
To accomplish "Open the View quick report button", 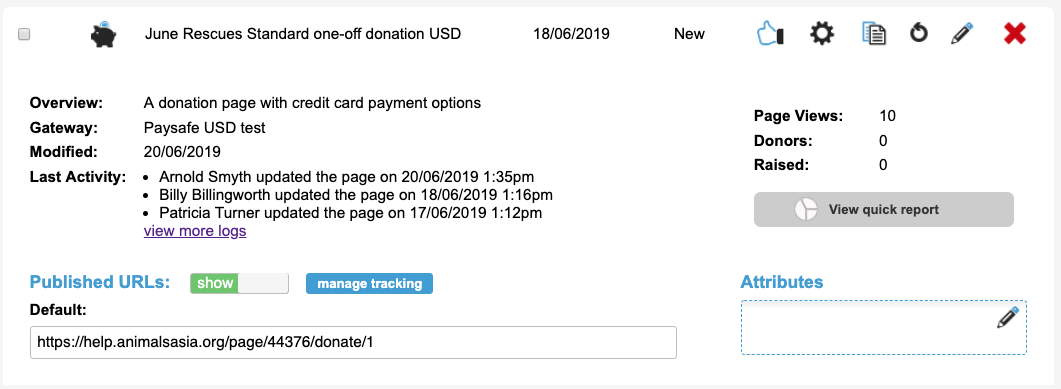I will pyautogui.click(x=884, y=210).
